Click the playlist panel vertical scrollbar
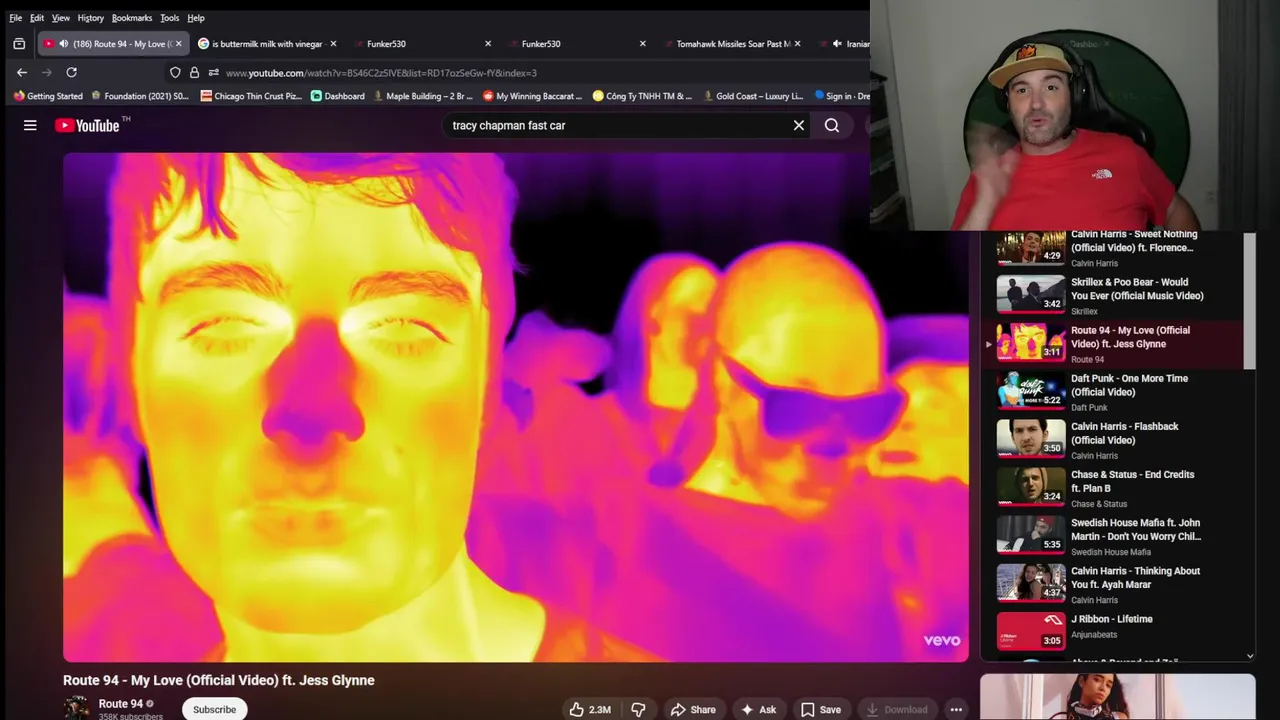 point(1249,300)
